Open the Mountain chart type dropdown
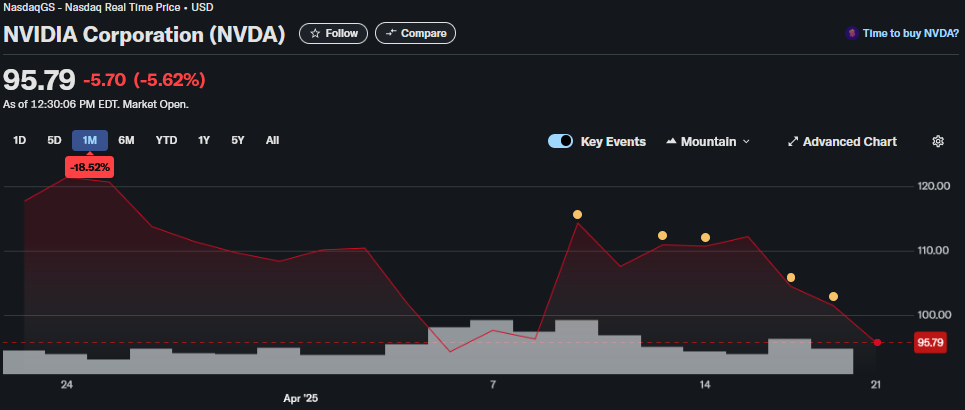This screenshot has height=410, width=965. (708, 142)
